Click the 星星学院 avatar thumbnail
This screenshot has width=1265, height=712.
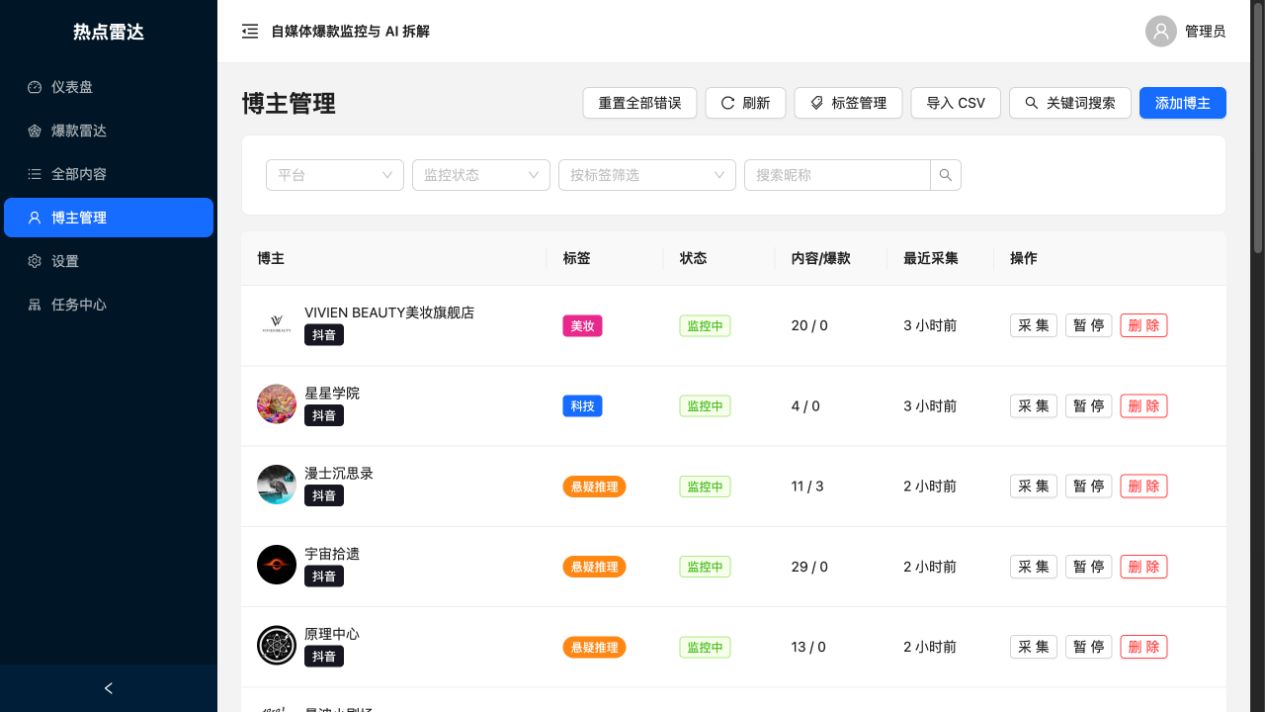point(277,404)
